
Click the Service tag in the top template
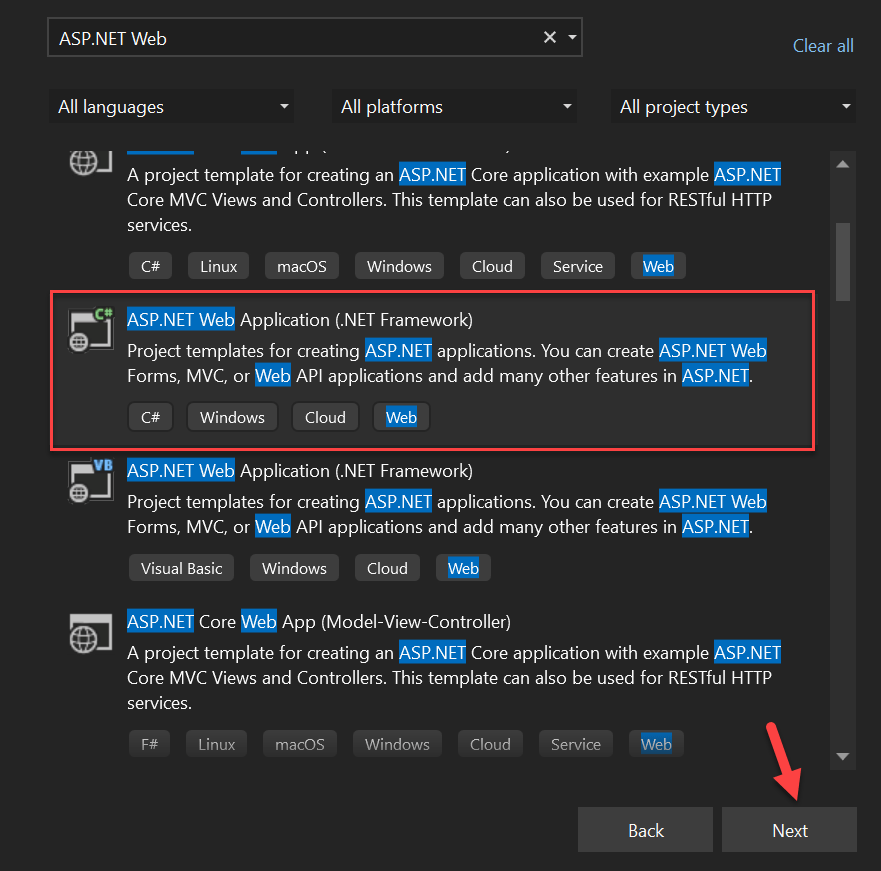click(x=578, y=266)
